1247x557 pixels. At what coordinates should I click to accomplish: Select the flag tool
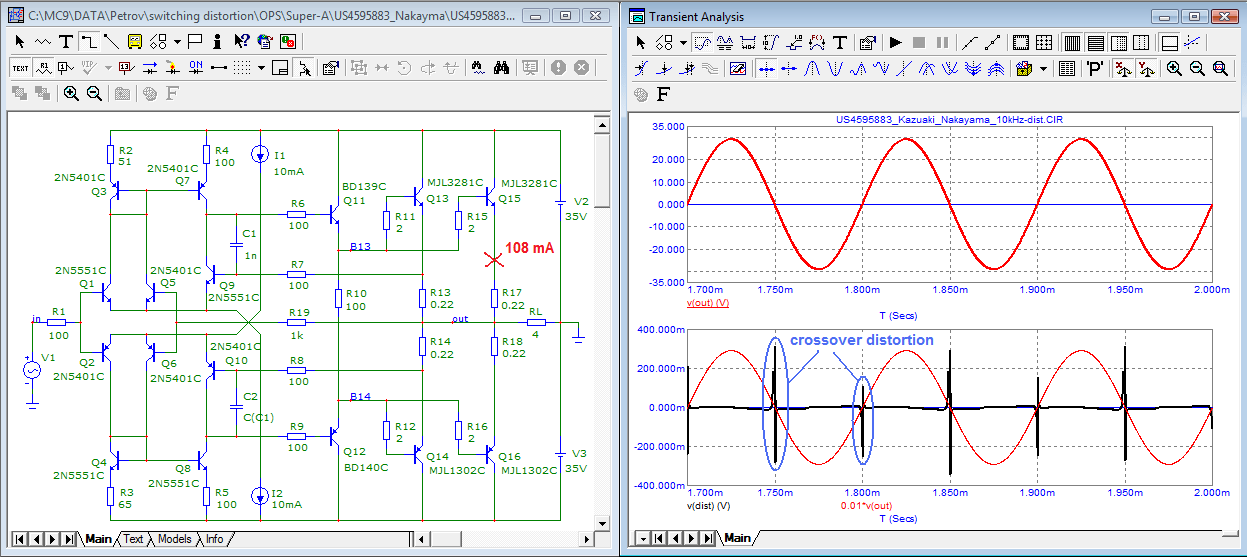pyautogui.click(x=195, y=41)
